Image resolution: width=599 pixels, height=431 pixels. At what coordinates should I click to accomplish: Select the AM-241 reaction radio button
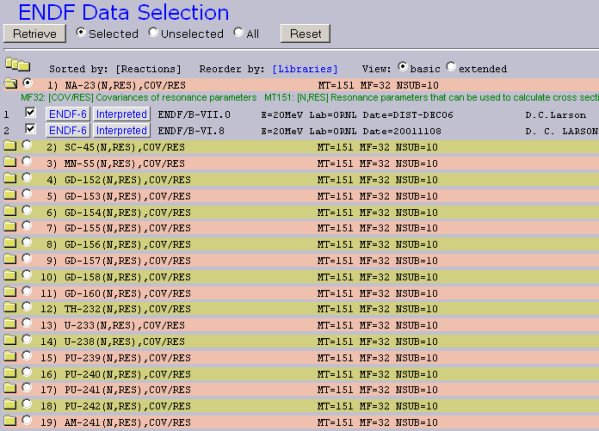pos(27,420)
